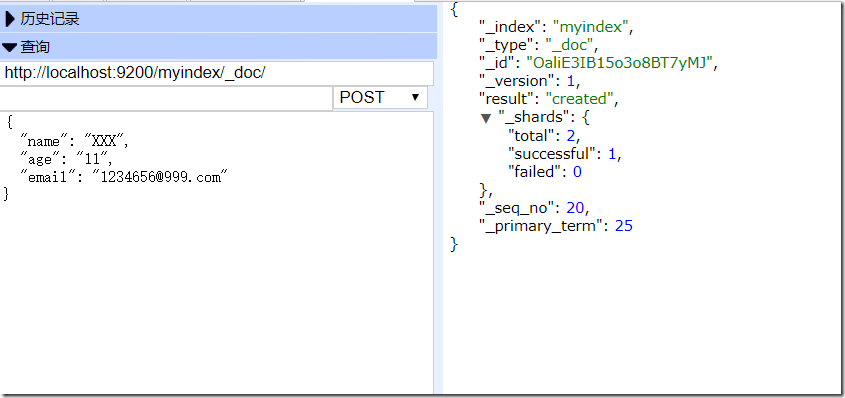Click the "age": "11" line in request body
This screenshot has height=398, width=845.
click(x=67, y=159)
